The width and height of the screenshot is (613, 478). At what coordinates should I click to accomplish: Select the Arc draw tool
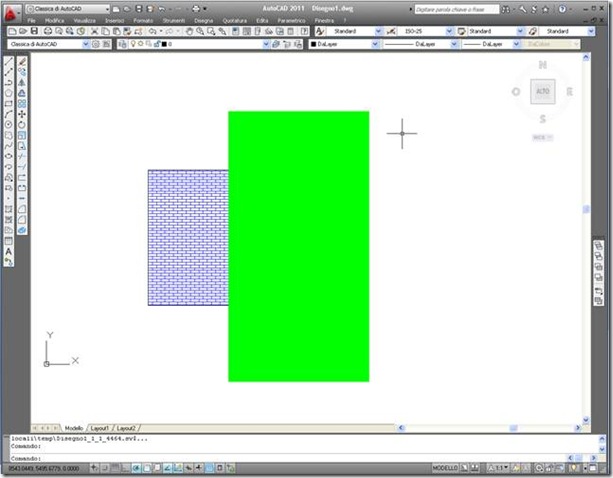point(9,114)
